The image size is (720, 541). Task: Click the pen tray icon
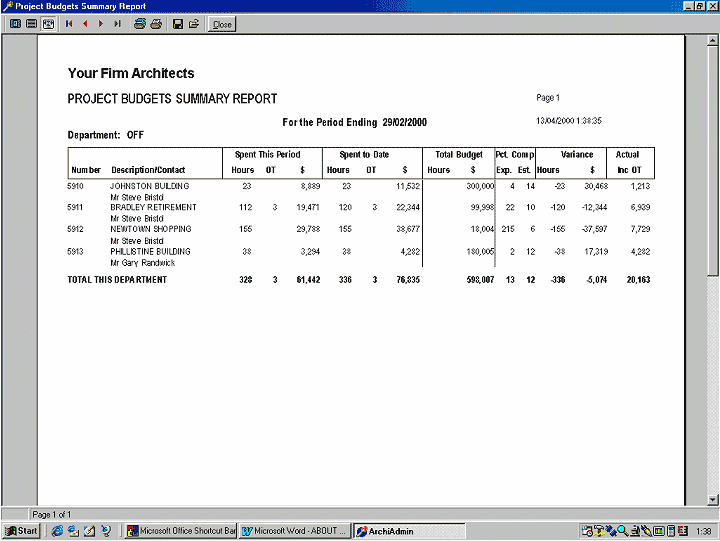pos(647,531)
